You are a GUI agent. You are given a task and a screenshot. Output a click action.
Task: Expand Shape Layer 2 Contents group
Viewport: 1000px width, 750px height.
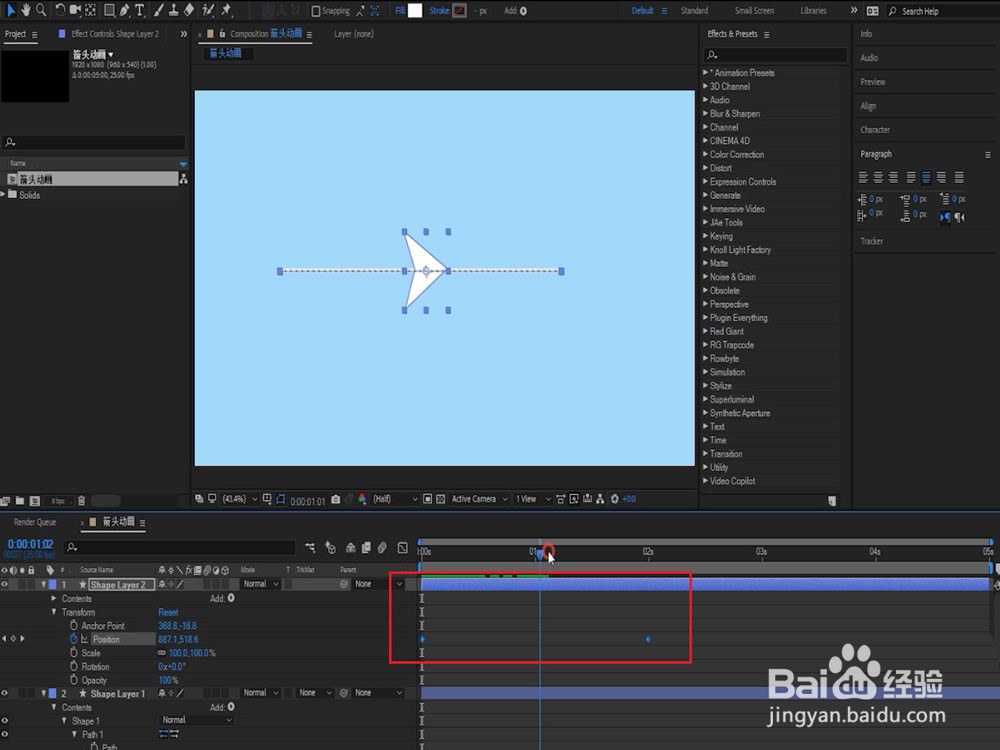(x=54, y=598)
